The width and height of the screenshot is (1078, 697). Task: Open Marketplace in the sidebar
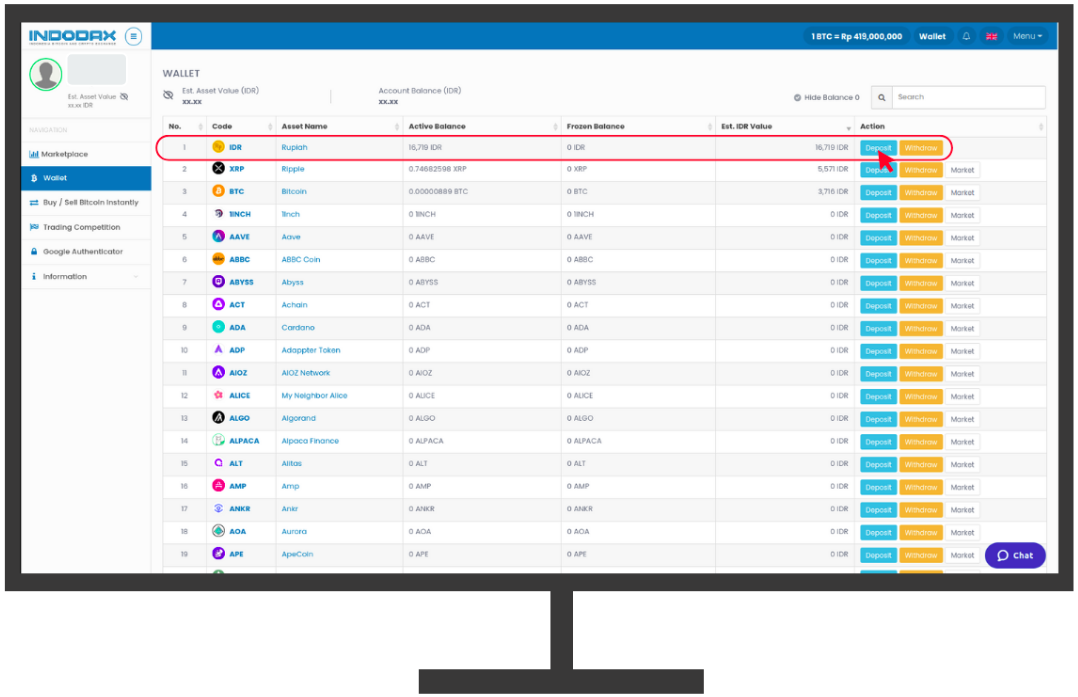click(87, 154)
